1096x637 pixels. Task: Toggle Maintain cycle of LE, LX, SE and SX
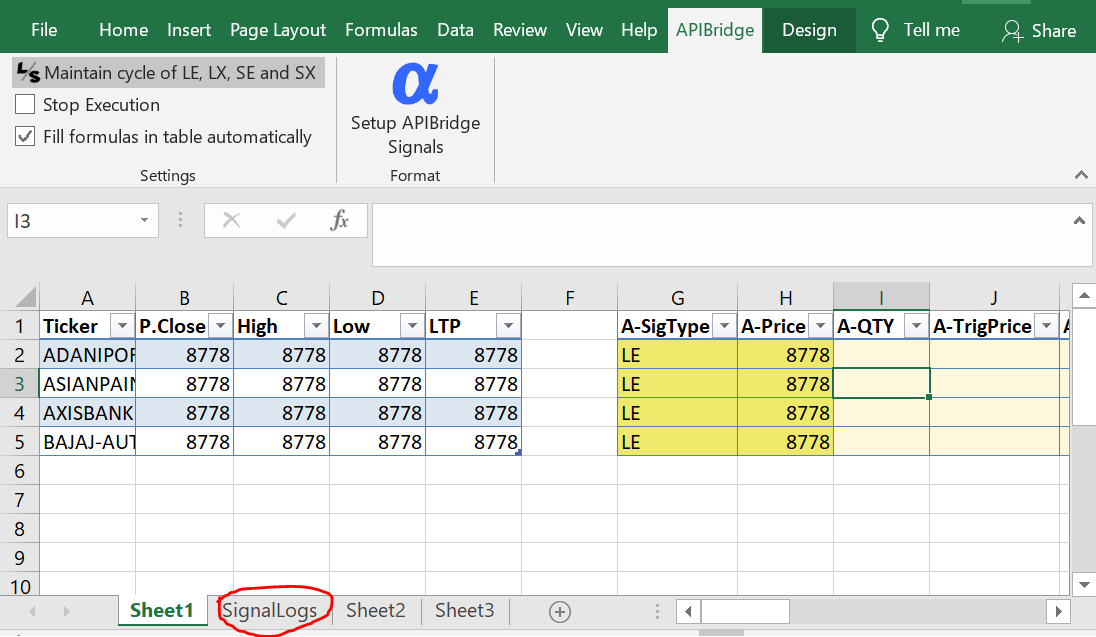tap(168, 73)
